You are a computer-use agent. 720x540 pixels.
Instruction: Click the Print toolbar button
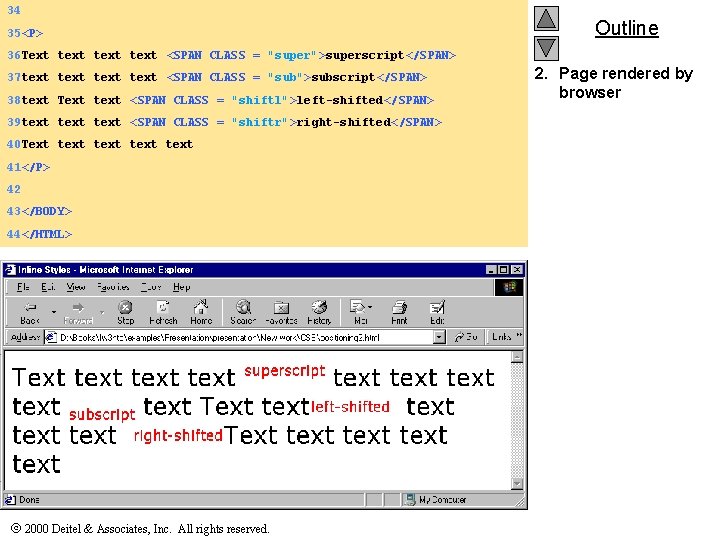tap(399, 313)
